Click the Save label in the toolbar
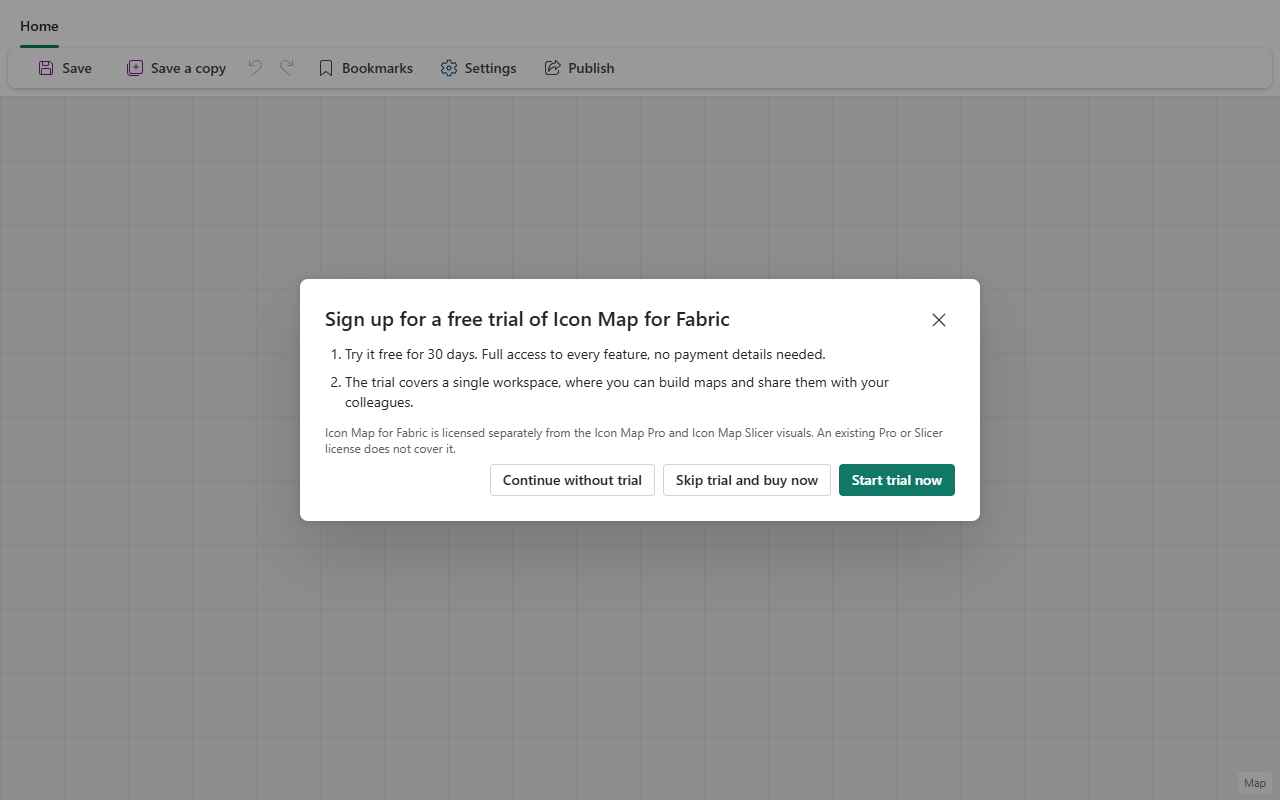Image resolution: width=1280 pixels, height=800 pixels. 77,68
